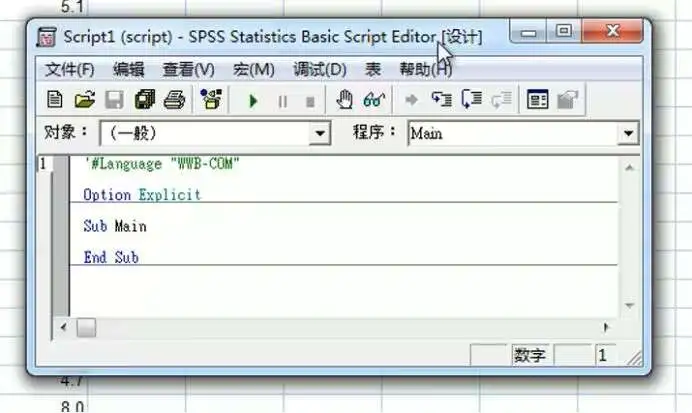Click the horizontal scrollbar thumb
Screen dimensions: 692x413
point(86,328)
